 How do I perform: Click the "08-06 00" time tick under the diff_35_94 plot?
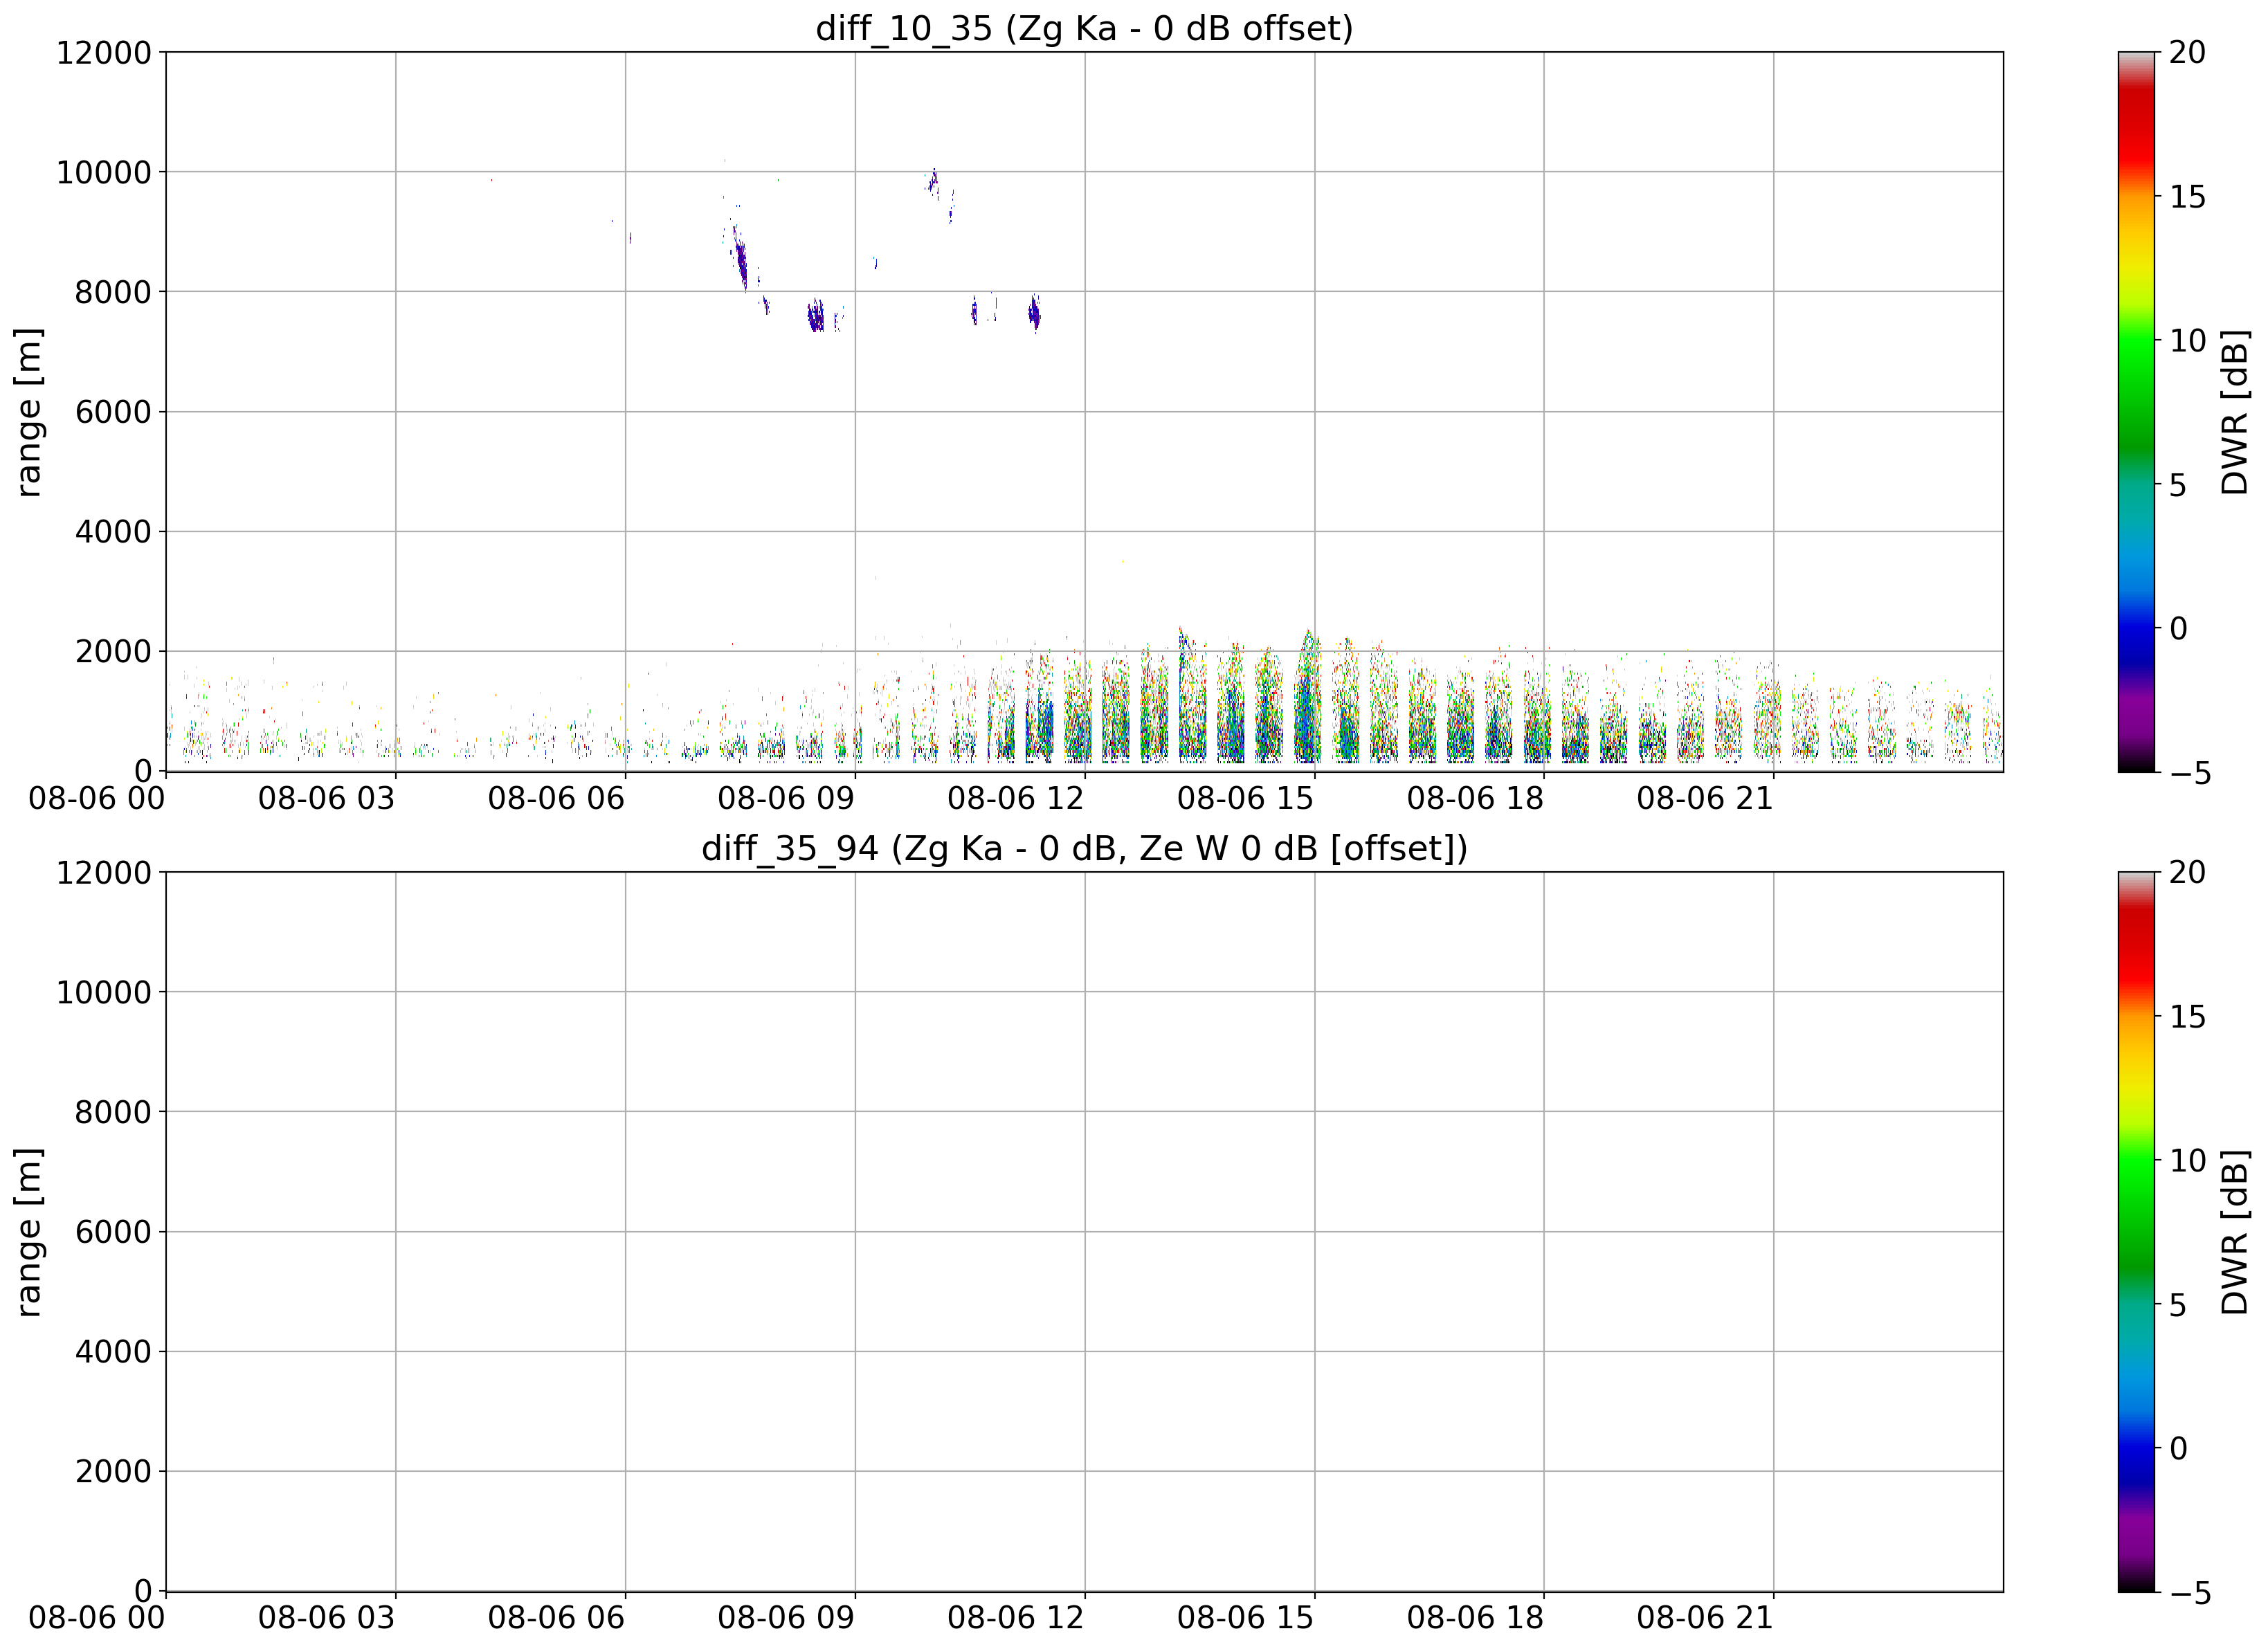click(x=97, y=1618)
